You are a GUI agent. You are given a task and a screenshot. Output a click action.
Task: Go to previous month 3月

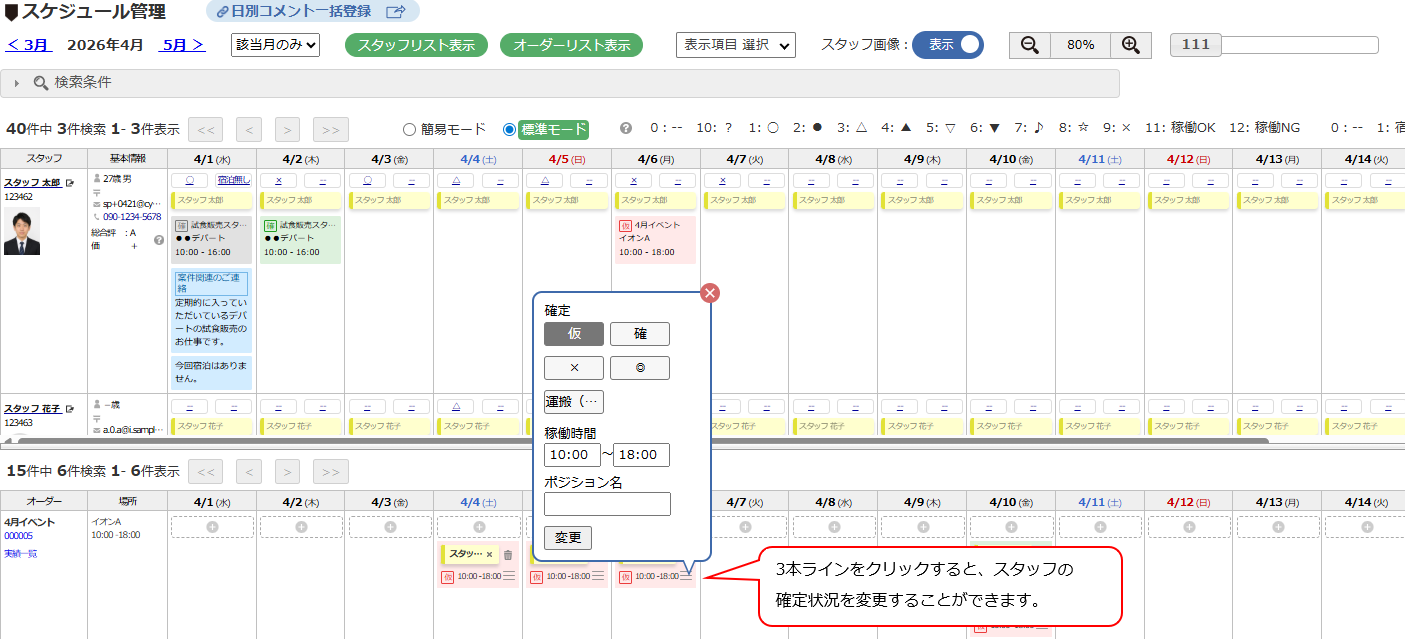tap(29, 45)
